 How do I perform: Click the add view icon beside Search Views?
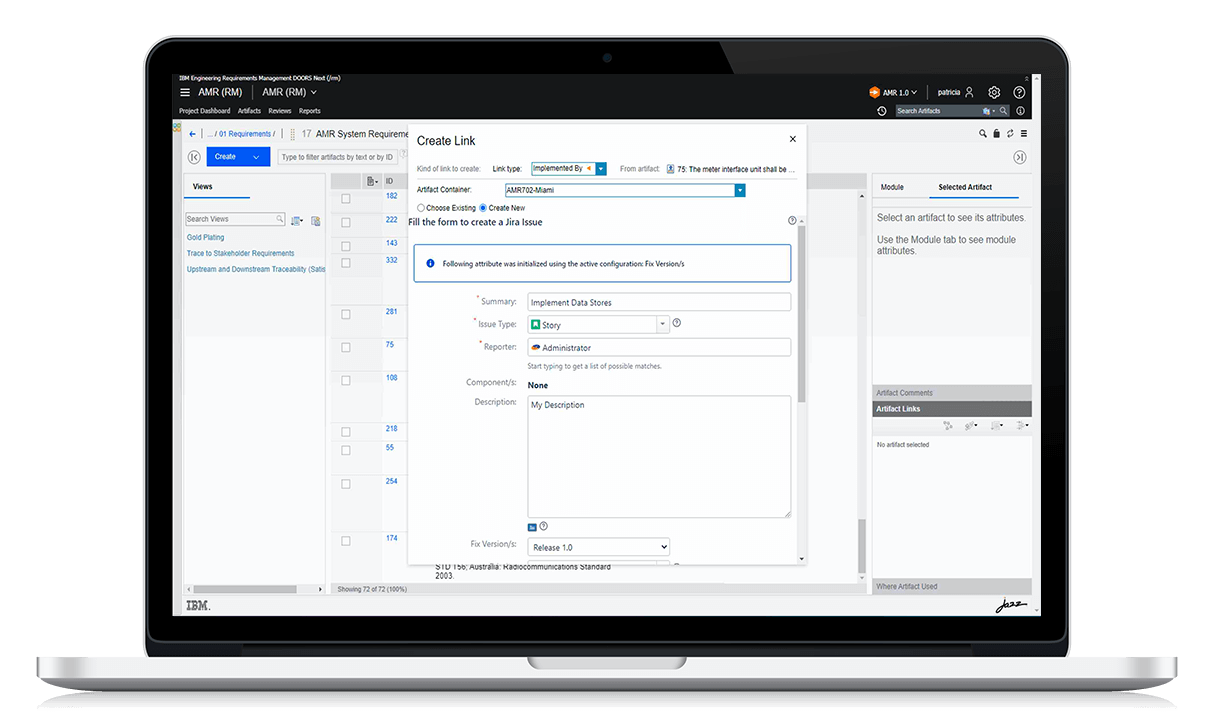(x=315, y=220)
